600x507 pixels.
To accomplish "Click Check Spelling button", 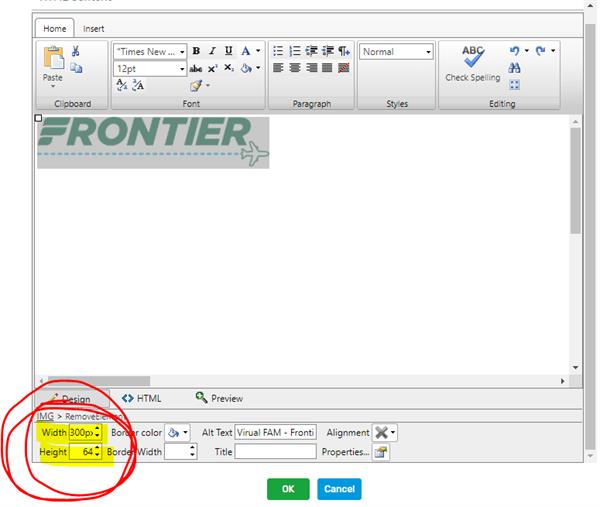I will tap(473, 64).
